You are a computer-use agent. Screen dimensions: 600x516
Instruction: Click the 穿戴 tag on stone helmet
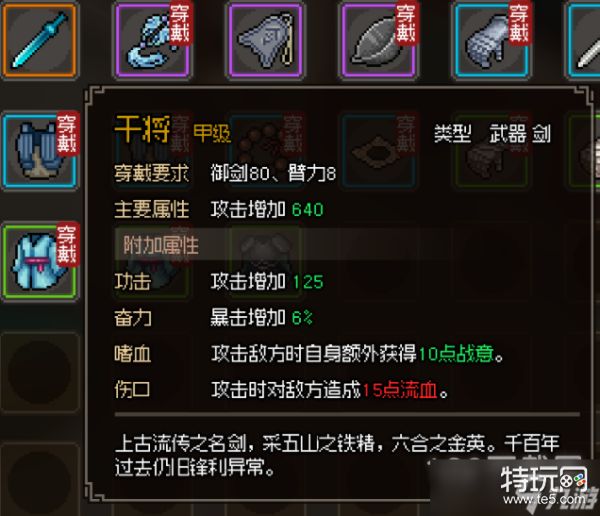pos(406,24)
